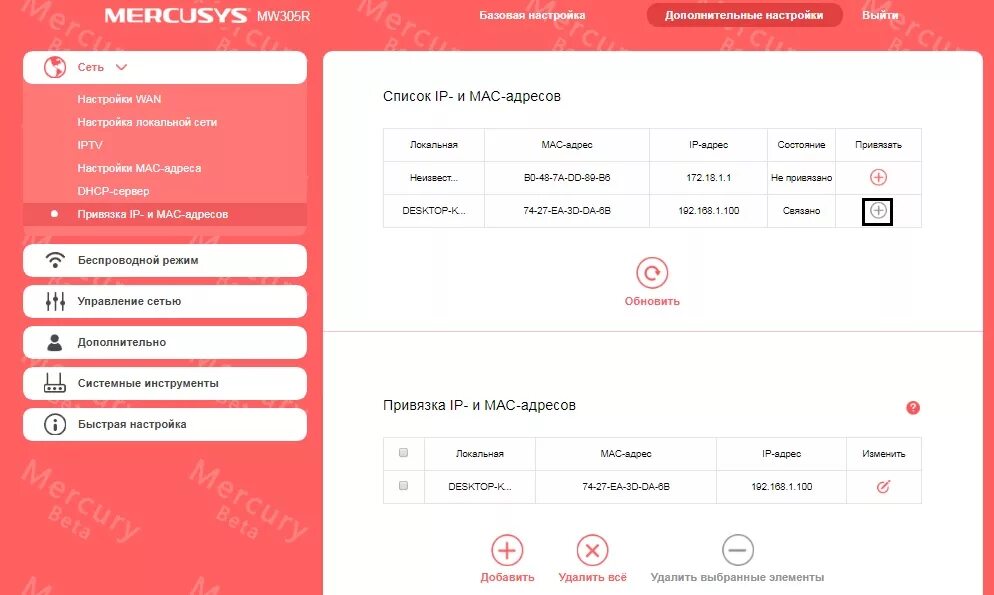Click the globe icon next to Сеть
This screenshot has height=595, width=994.
coord(55,67)
